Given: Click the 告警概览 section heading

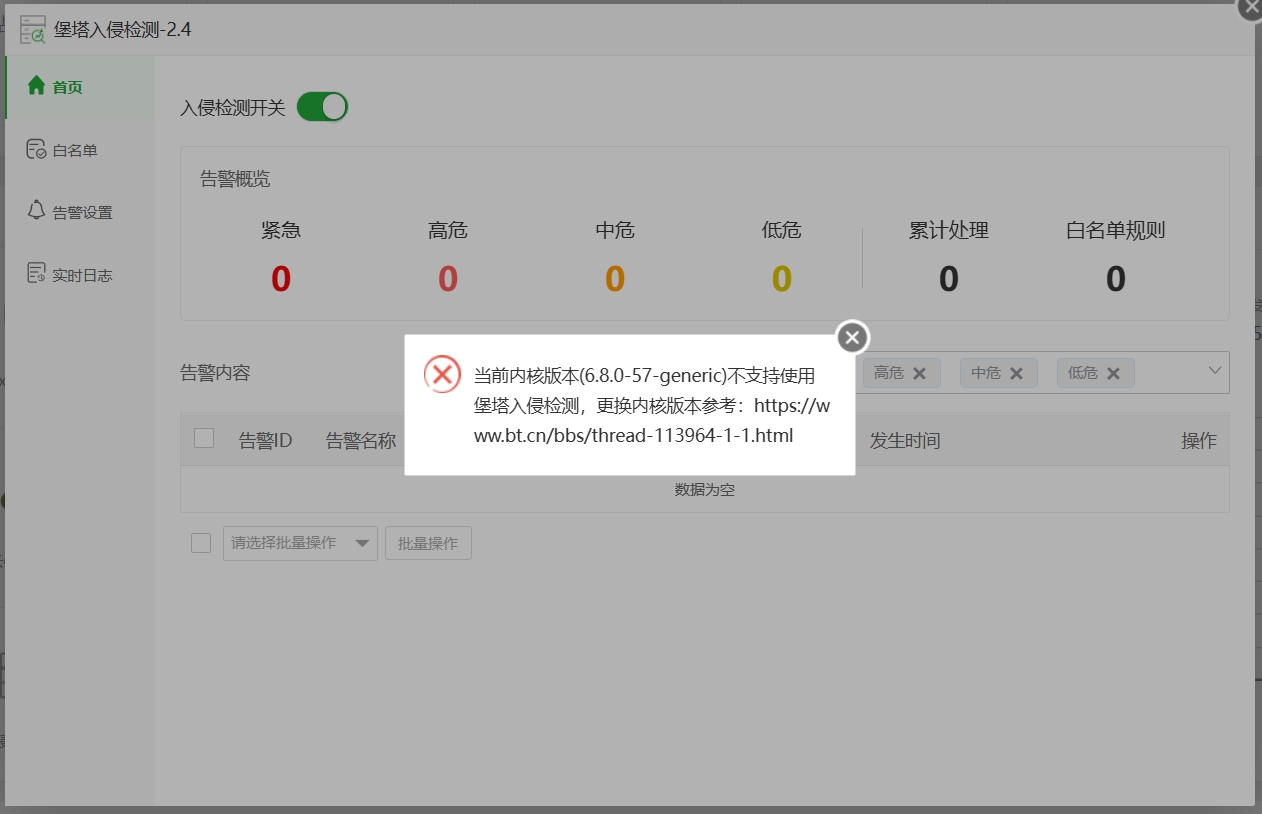Looking at the screenshot, I should (x=235, y=179).
